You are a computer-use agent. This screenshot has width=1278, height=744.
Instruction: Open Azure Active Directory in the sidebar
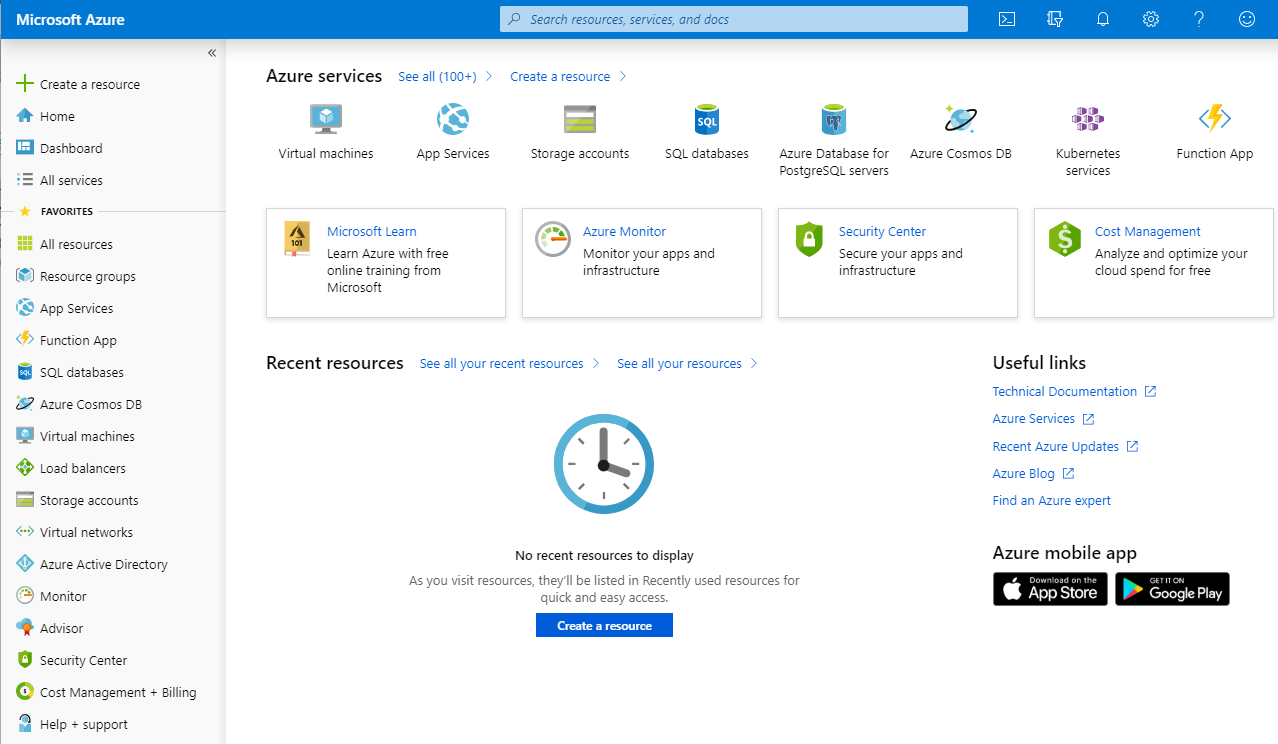point(103,565)
